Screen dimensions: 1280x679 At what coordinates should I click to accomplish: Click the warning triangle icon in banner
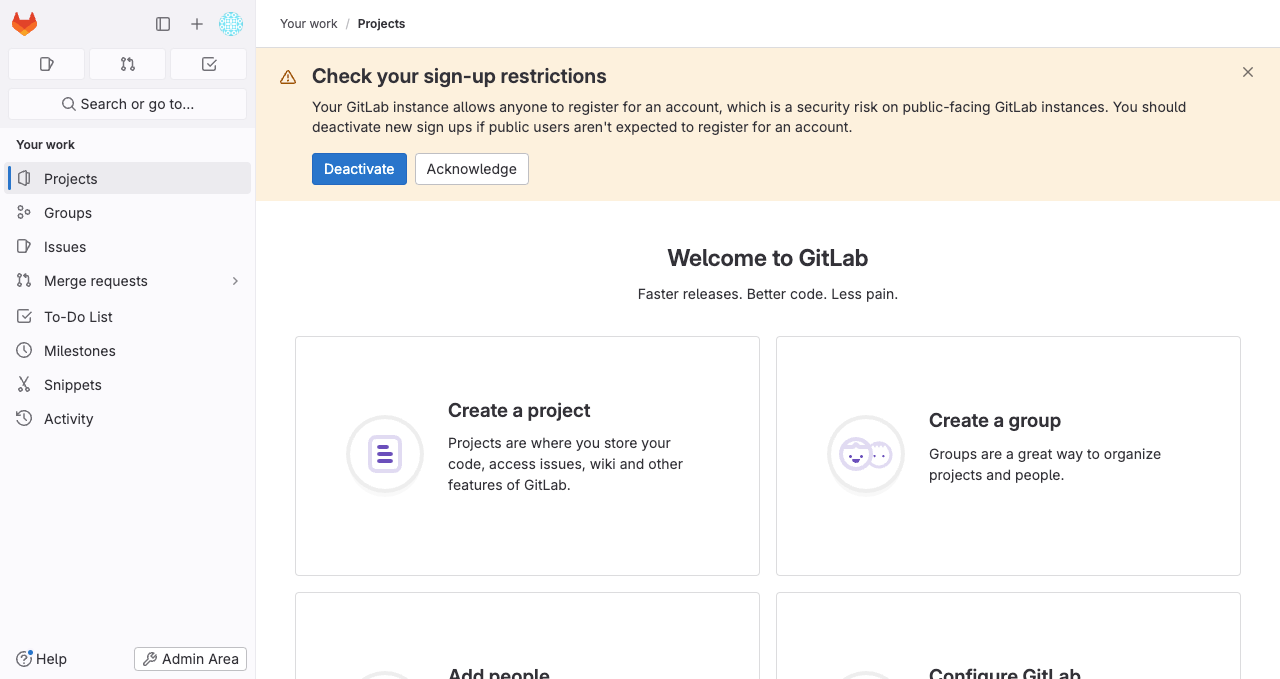pyautogui.click(x=288, y=77)
